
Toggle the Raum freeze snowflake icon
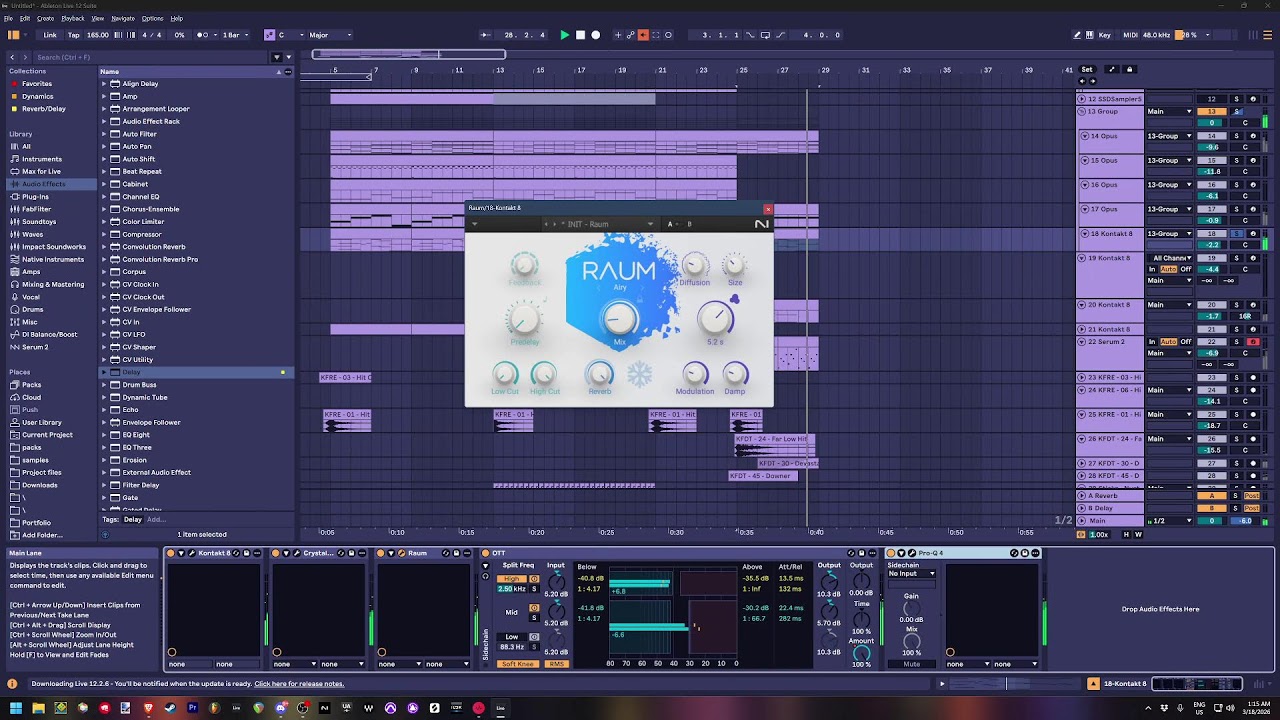click(x=639, y=375)
